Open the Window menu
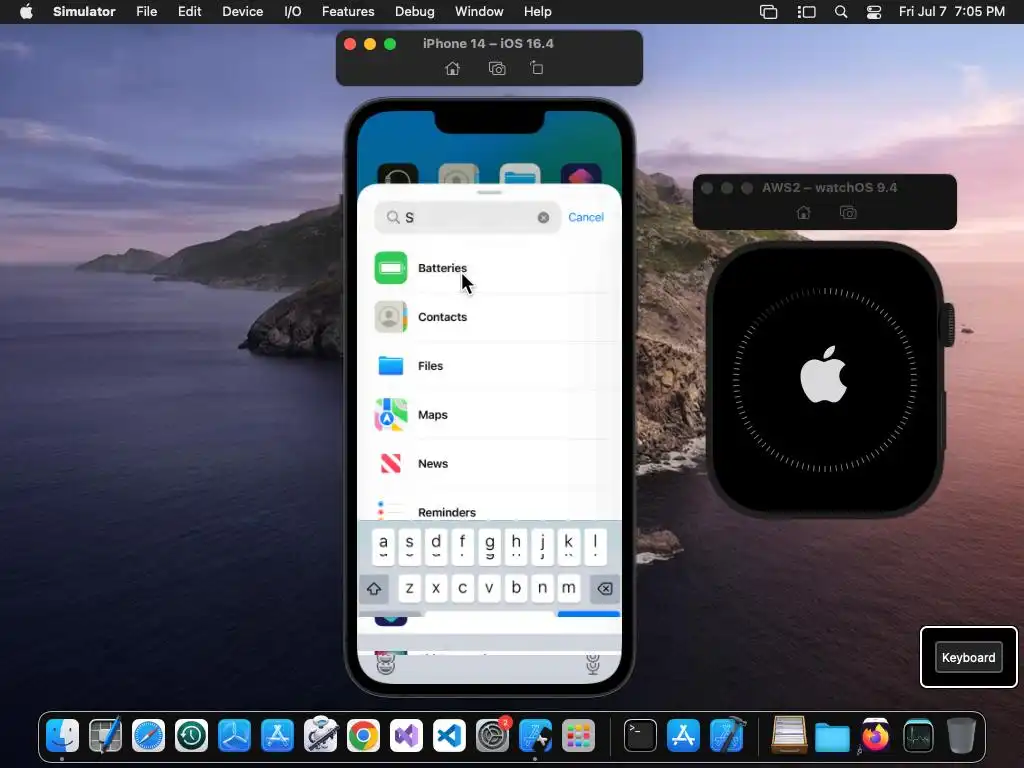Screen dimensions: 1024x768 (479, 12)
